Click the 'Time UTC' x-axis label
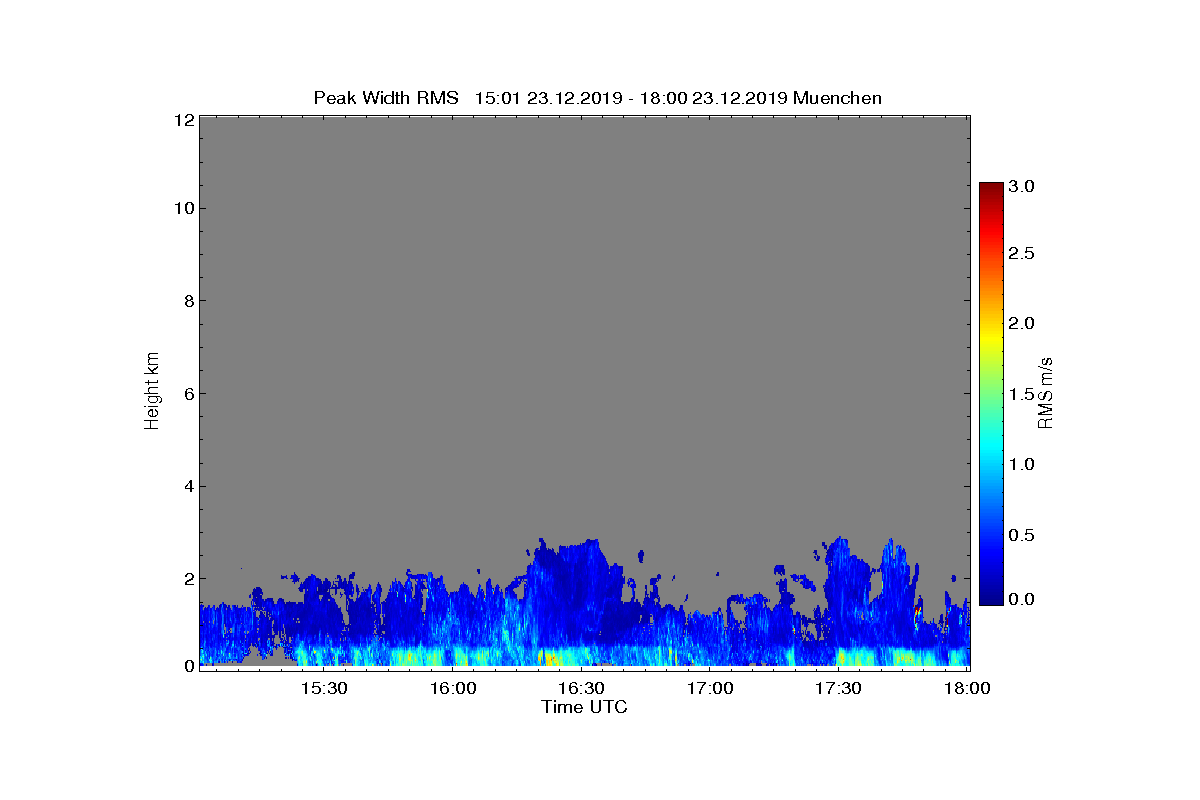The image size is (1200, 800). pos(585,707)
